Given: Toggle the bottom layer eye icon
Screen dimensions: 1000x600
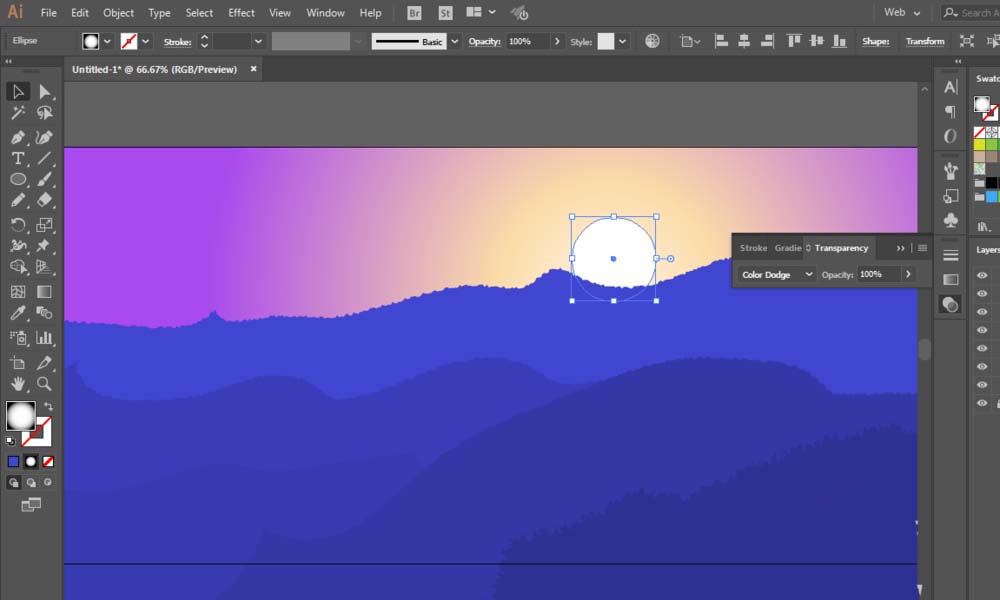Looking at the screenshot, I should (x=982, y=403).
